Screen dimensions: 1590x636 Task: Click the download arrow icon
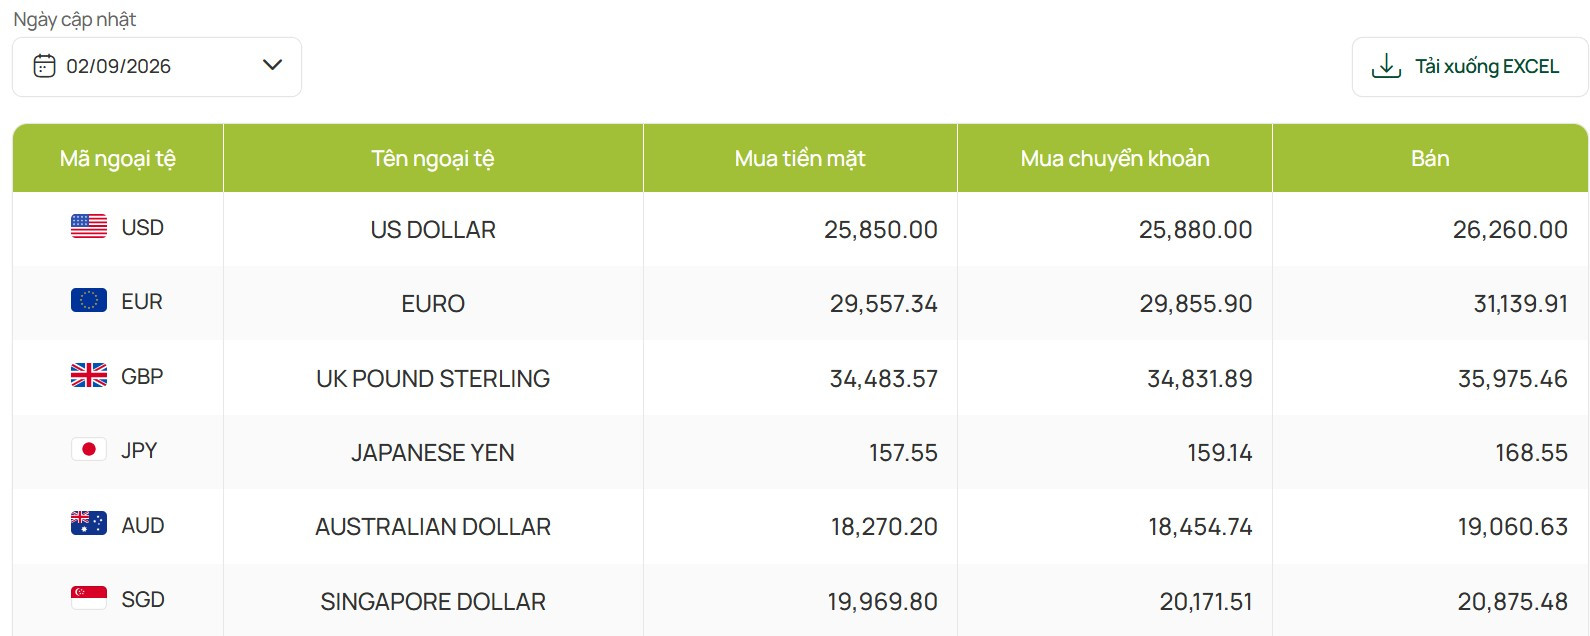click(1386, 66)
